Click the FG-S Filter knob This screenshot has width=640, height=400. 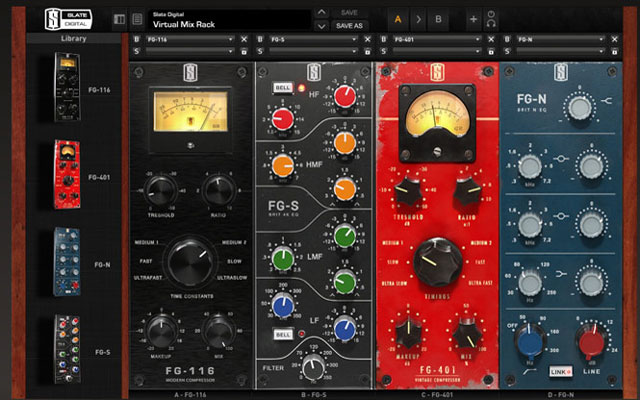click(x=313, y=366)
